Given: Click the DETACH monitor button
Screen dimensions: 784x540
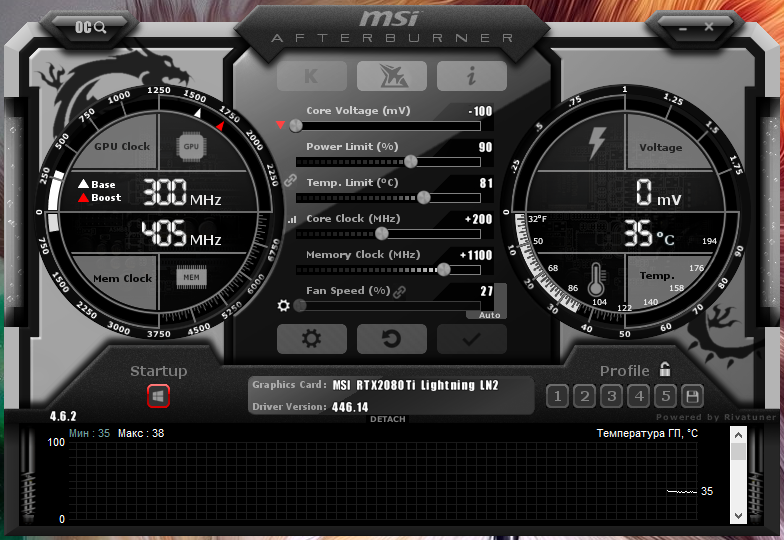Looking at the screenshot, I should point(388,419).
